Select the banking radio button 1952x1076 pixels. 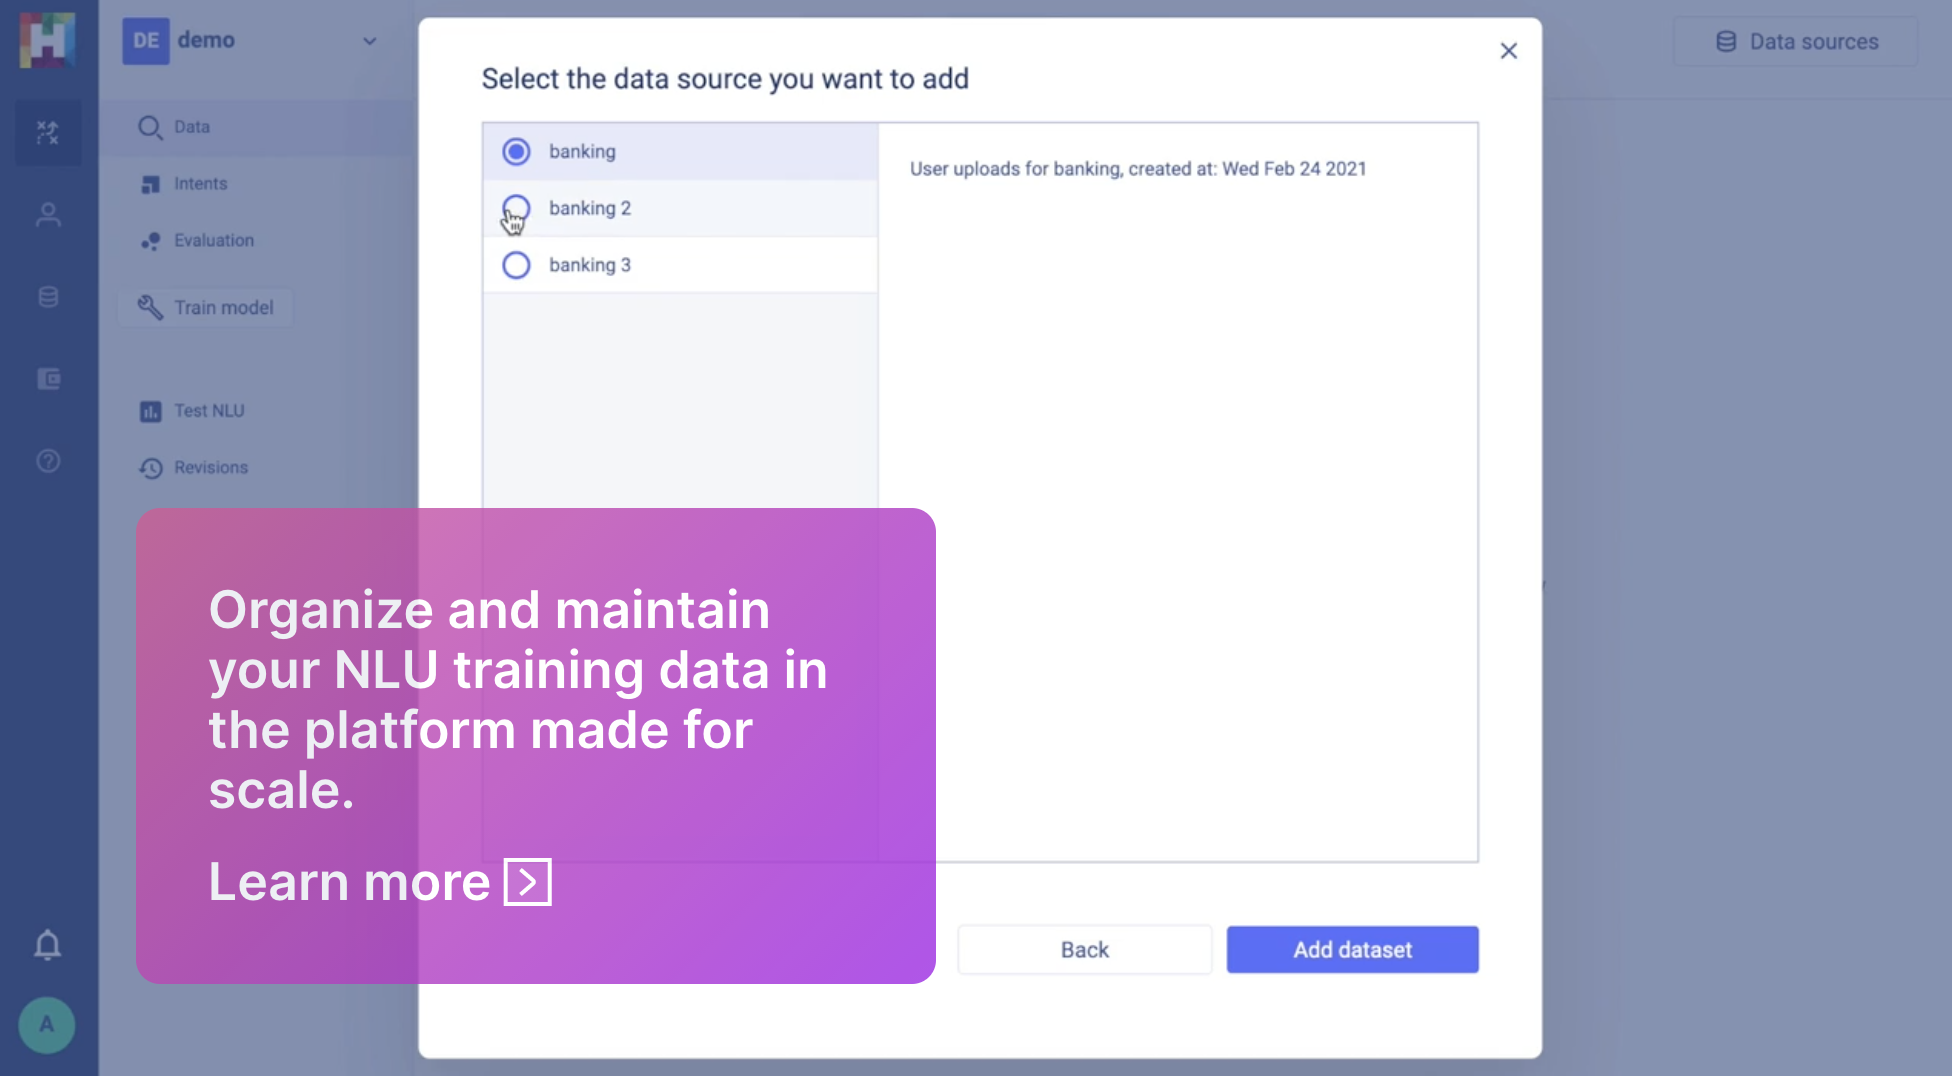(516, 152)
